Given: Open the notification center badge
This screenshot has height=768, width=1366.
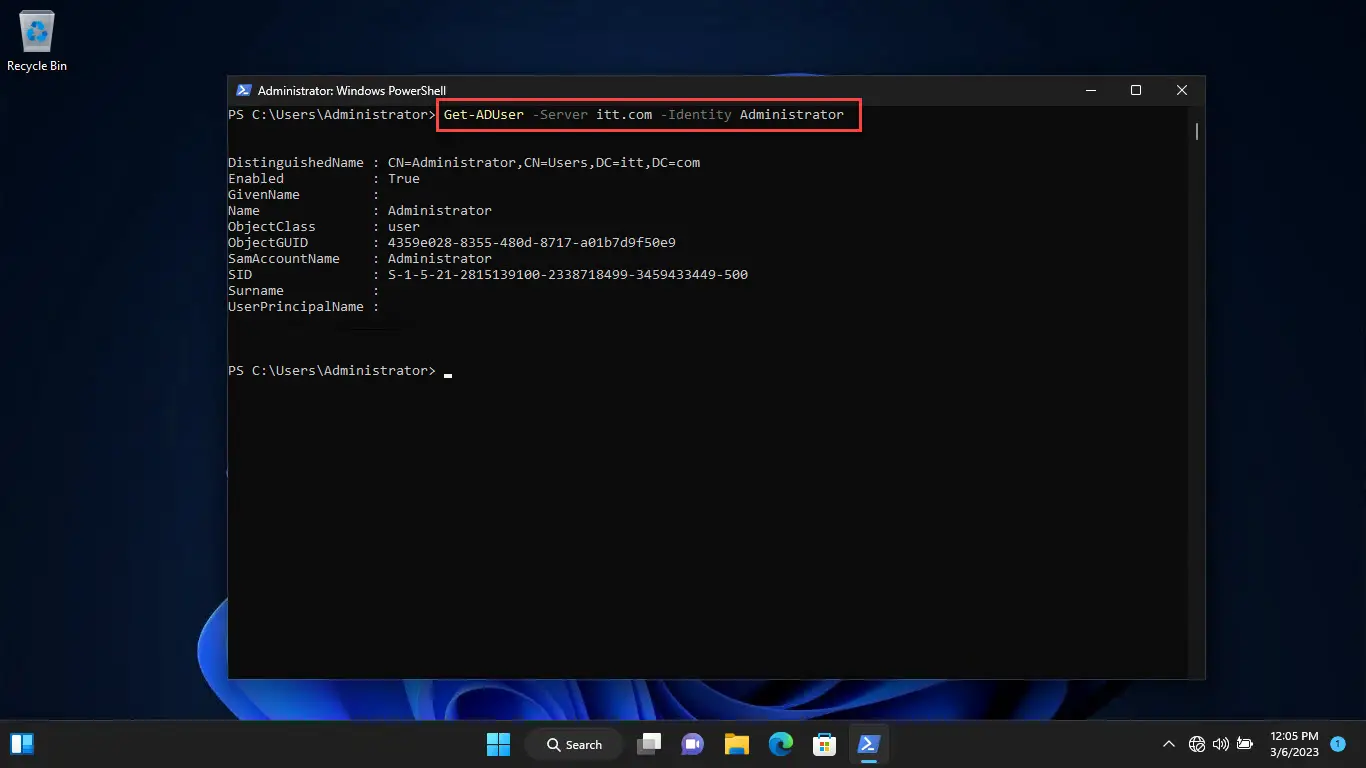Looking at the screenshot, I should 1338,744.
